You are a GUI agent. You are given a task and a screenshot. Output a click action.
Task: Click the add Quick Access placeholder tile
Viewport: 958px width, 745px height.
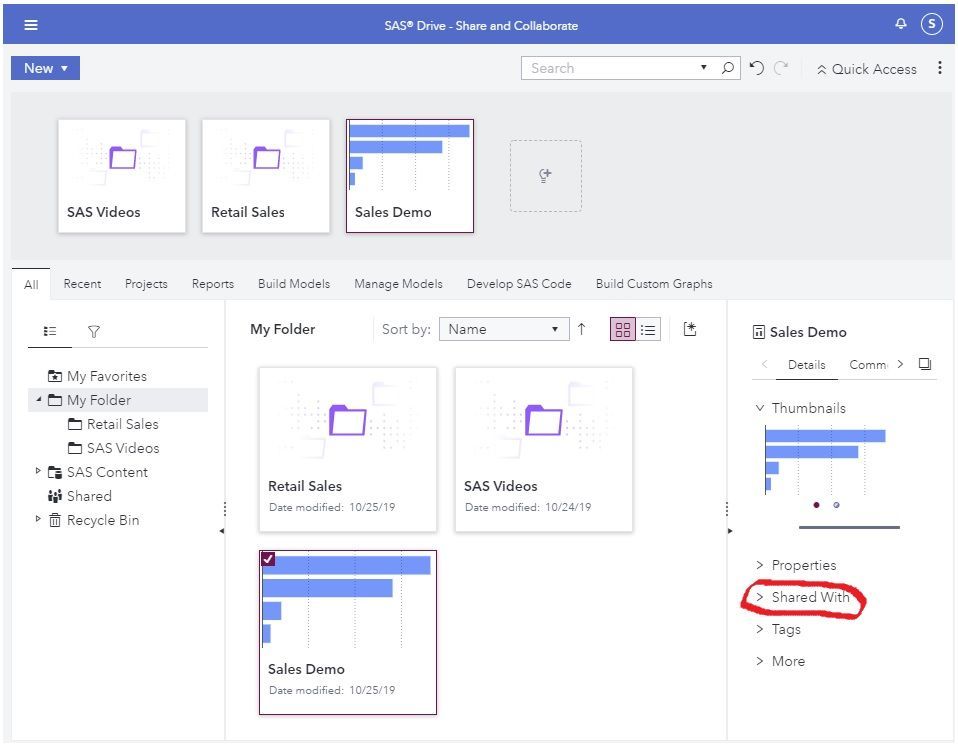tap(546, 176)
